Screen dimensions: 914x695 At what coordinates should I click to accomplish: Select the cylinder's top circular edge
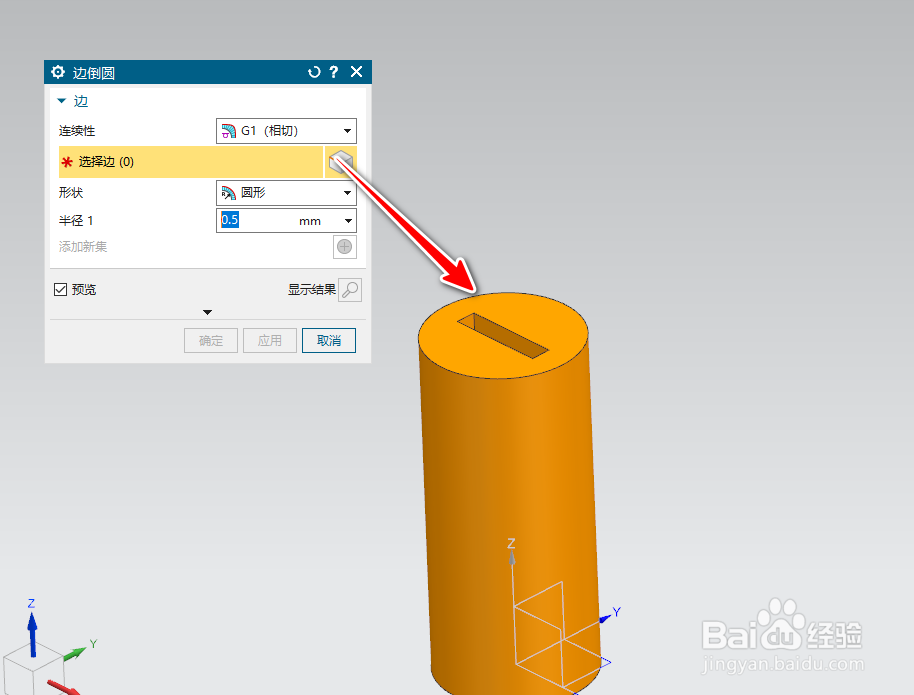(x=504, y=378)
